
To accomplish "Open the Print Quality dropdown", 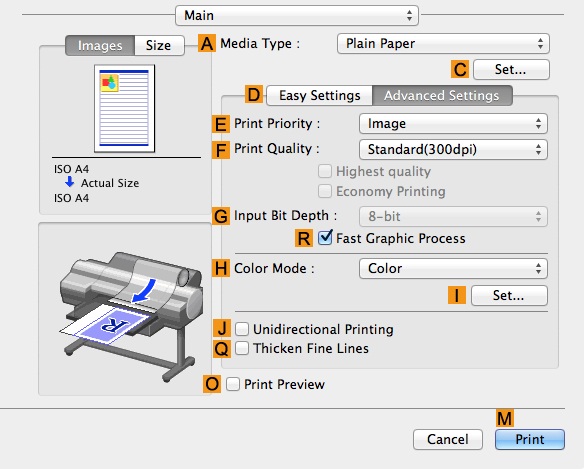I will tap(453, 149).
